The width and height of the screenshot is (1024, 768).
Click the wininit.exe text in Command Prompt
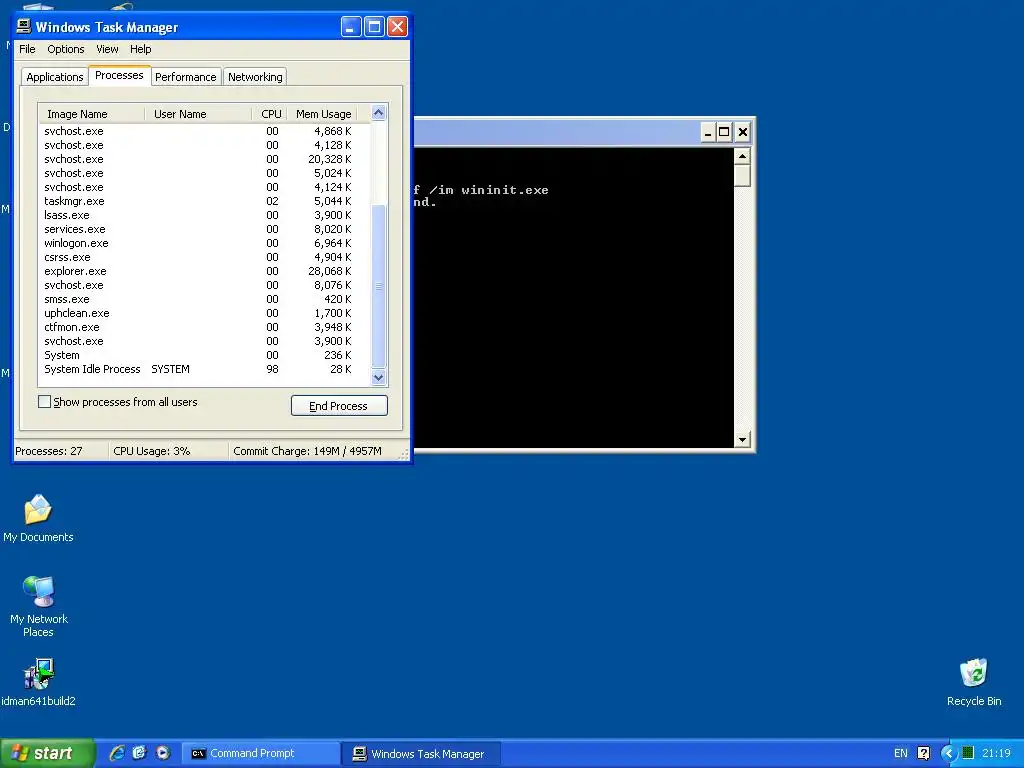(x=505, y=190)
